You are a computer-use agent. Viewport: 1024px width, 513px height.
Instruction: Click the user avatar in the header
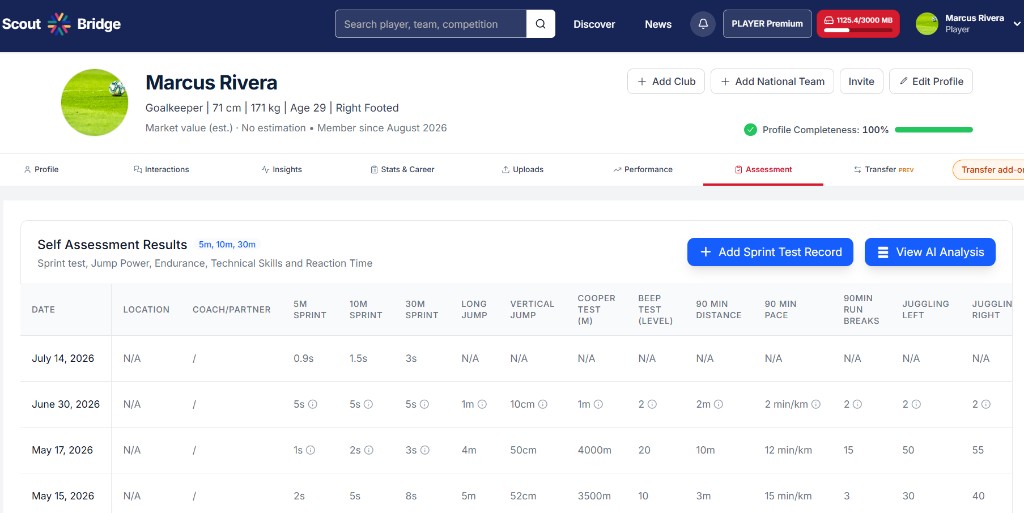click(x=927, y=24)
